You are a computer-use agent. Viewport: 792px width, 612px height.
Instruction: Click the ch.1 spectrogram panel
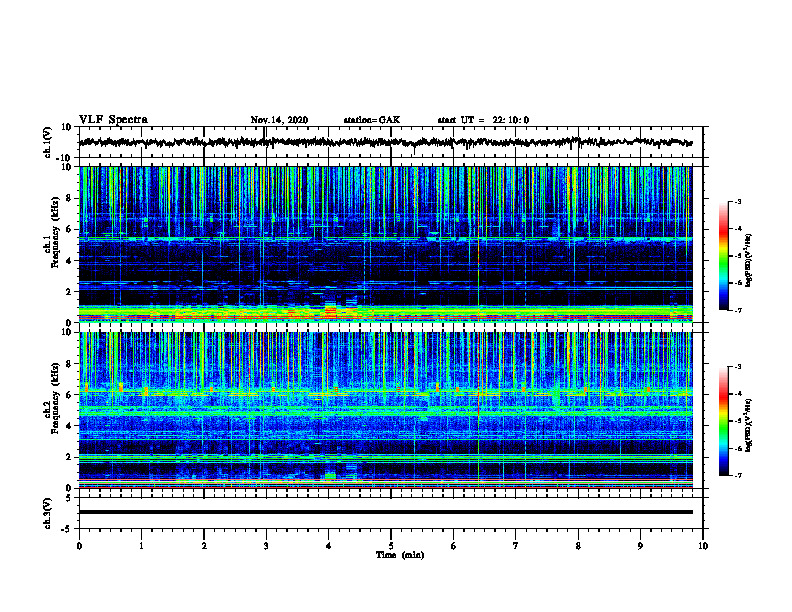tap(385, 244)
